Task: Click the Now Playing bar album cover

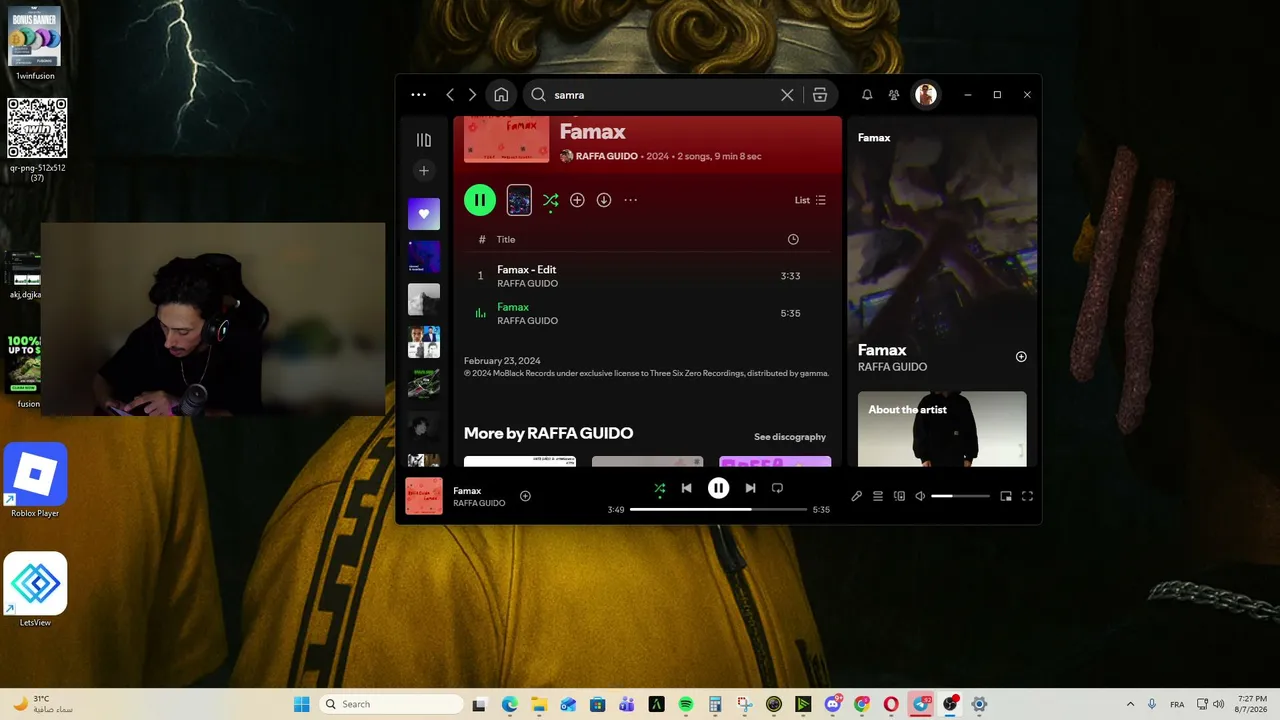Action: tap(424, 496)
